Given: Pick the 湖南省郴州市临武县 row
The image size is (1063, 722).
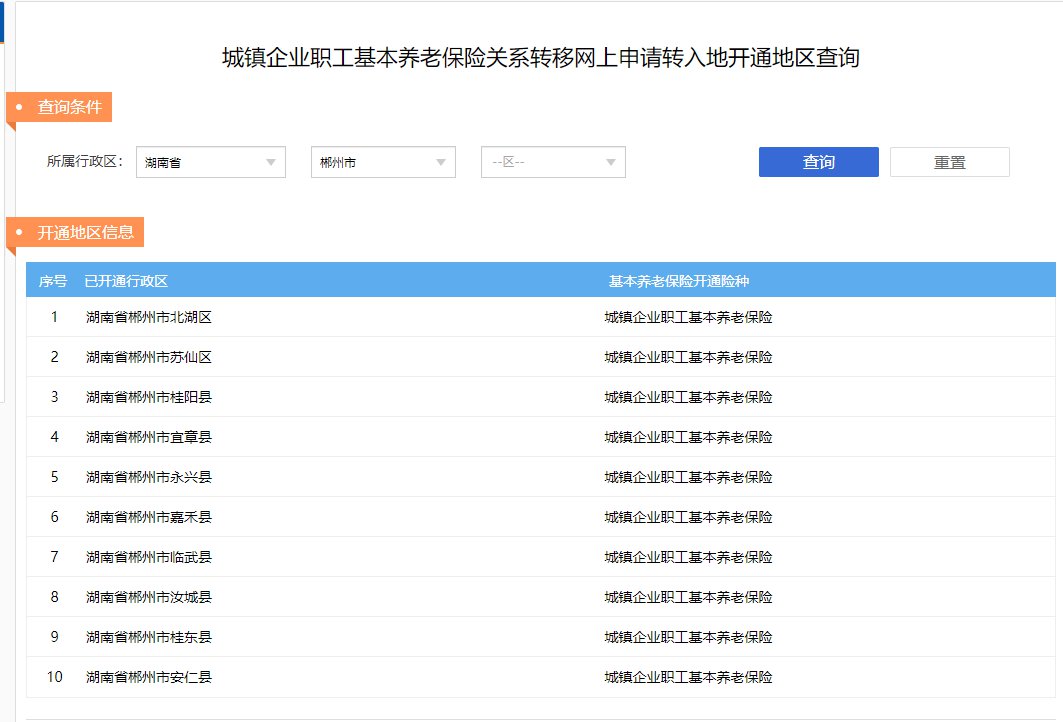Looking at the screenshot, I should click(x=149, y=557).
